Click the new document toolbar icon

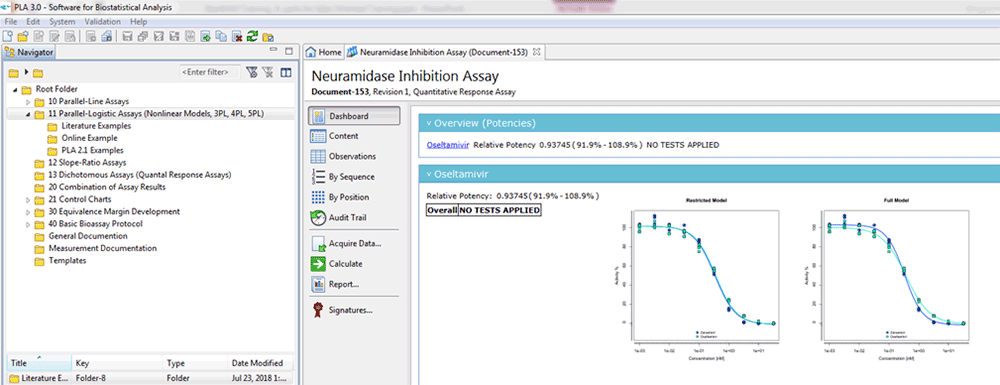point(8,36)
